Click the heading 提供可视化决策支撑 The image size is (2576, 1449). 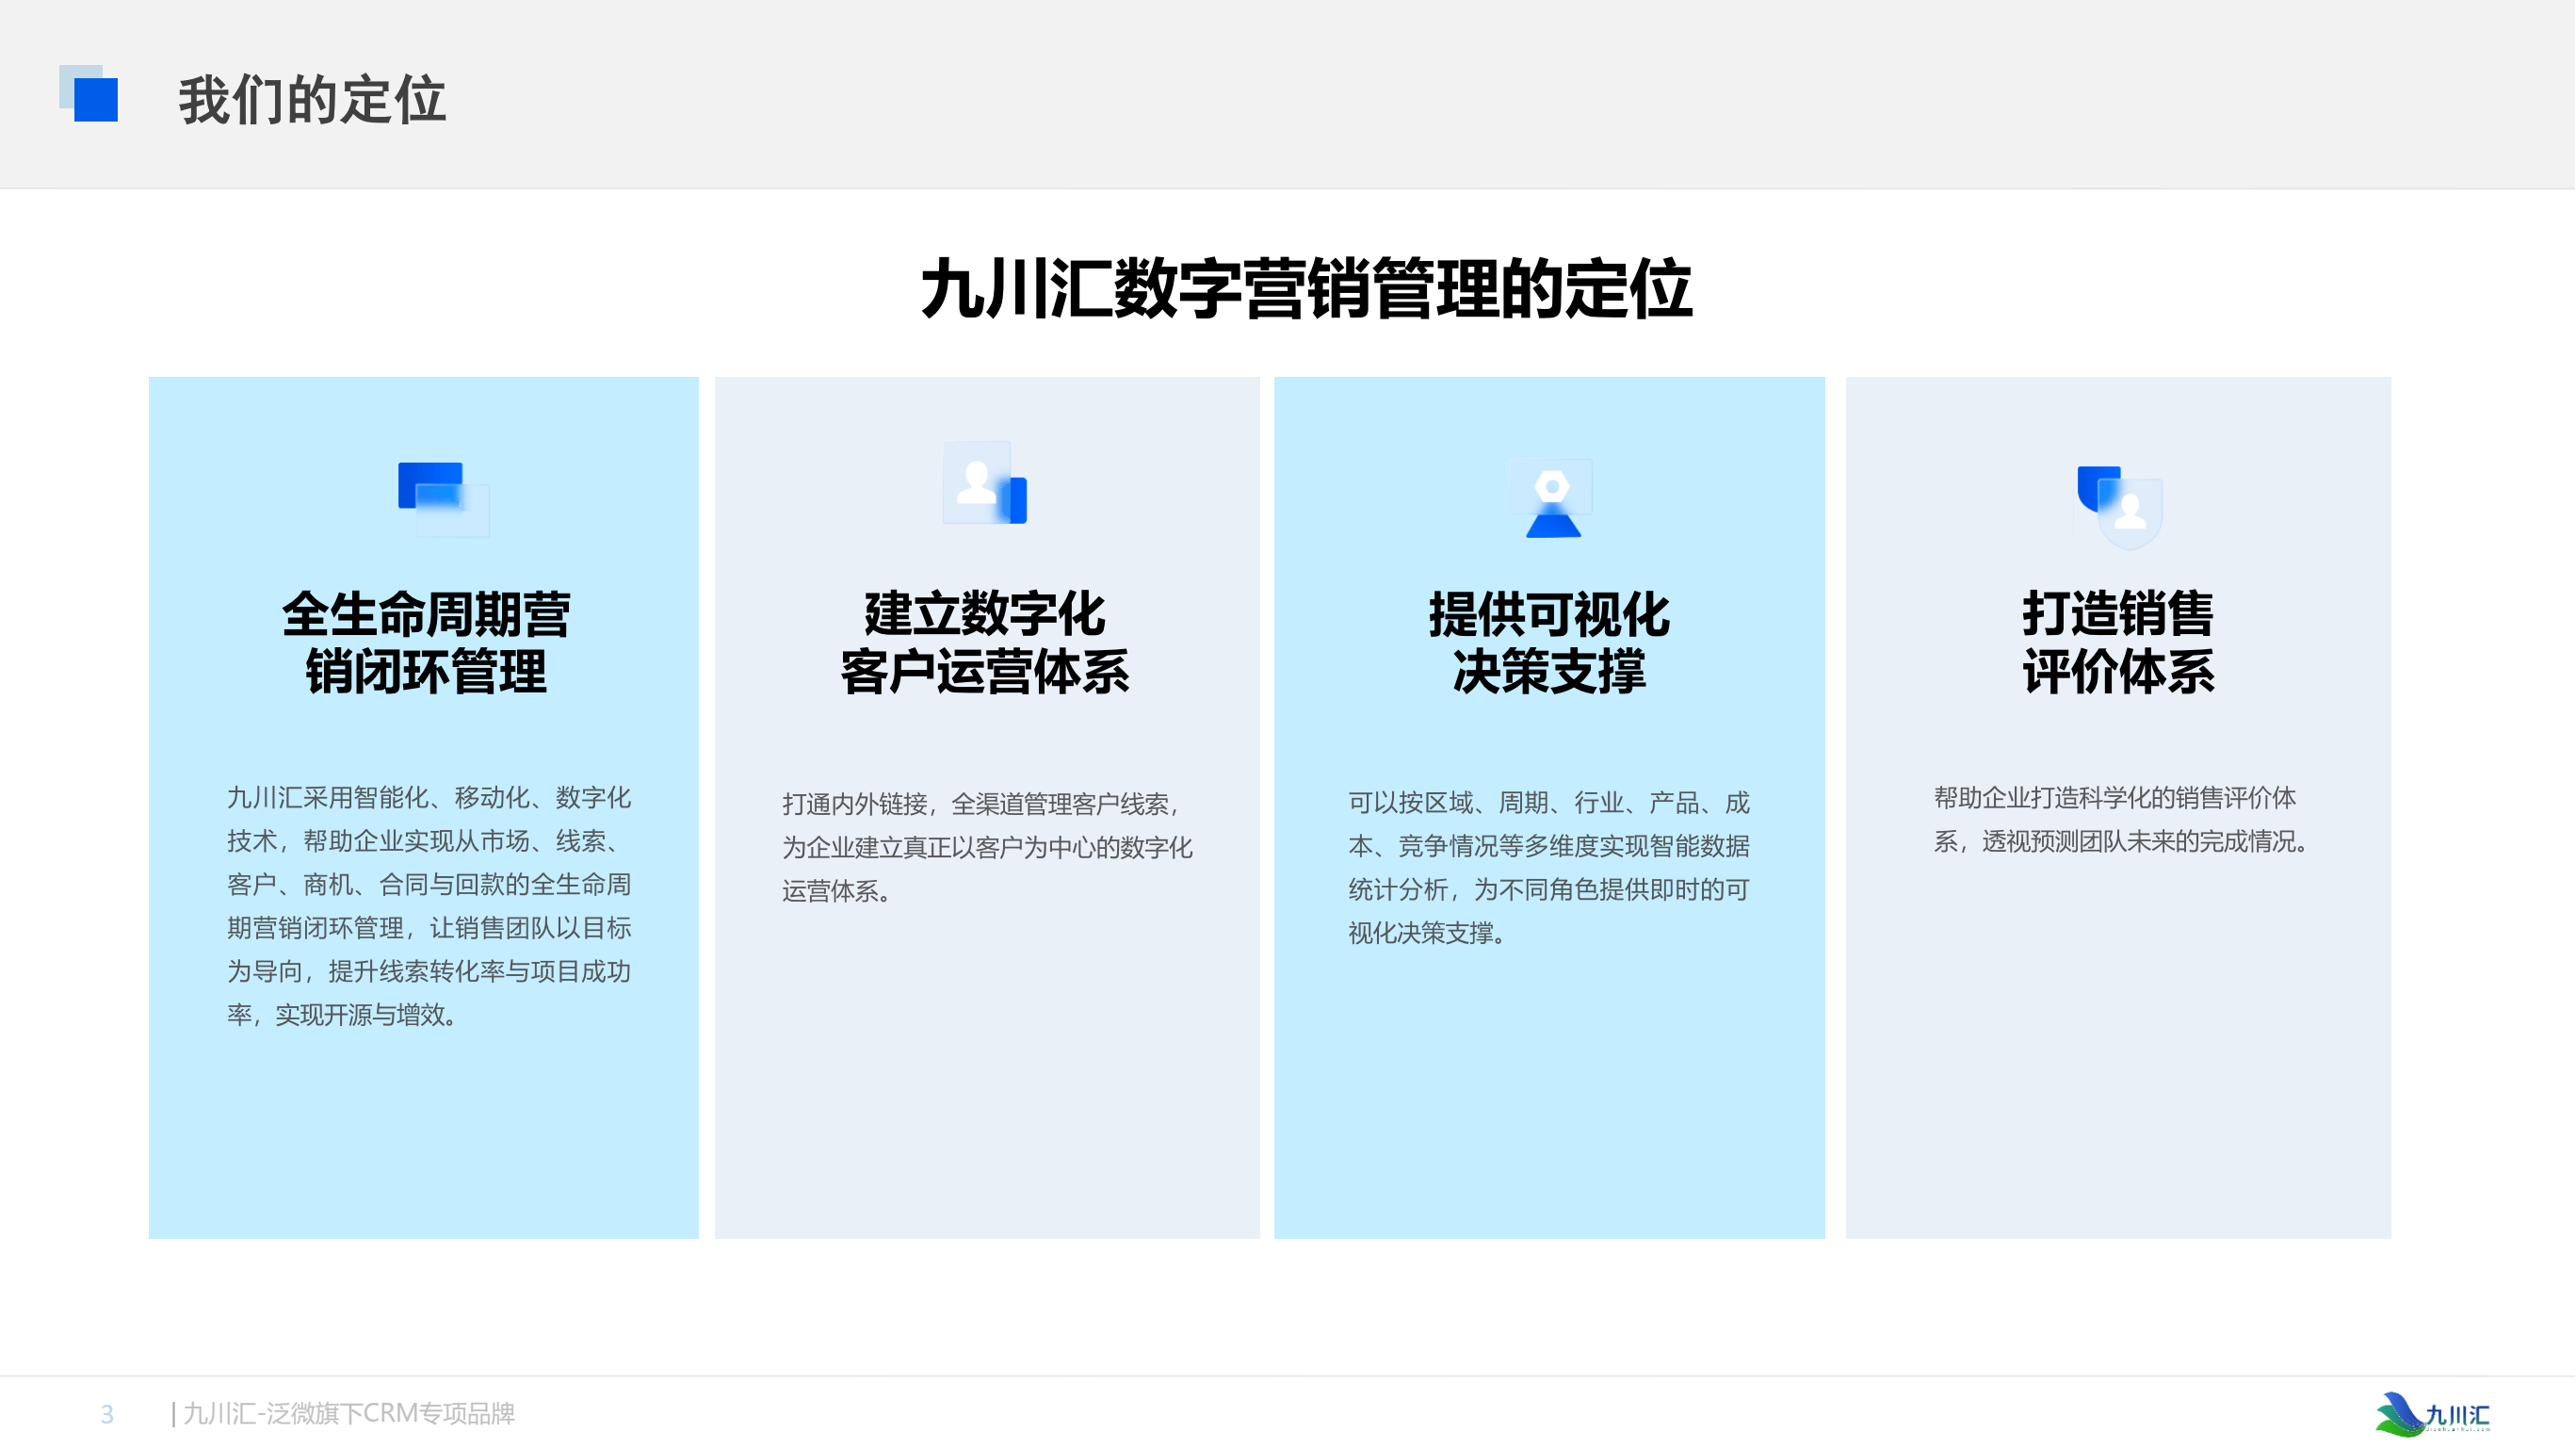(1549, 642)
